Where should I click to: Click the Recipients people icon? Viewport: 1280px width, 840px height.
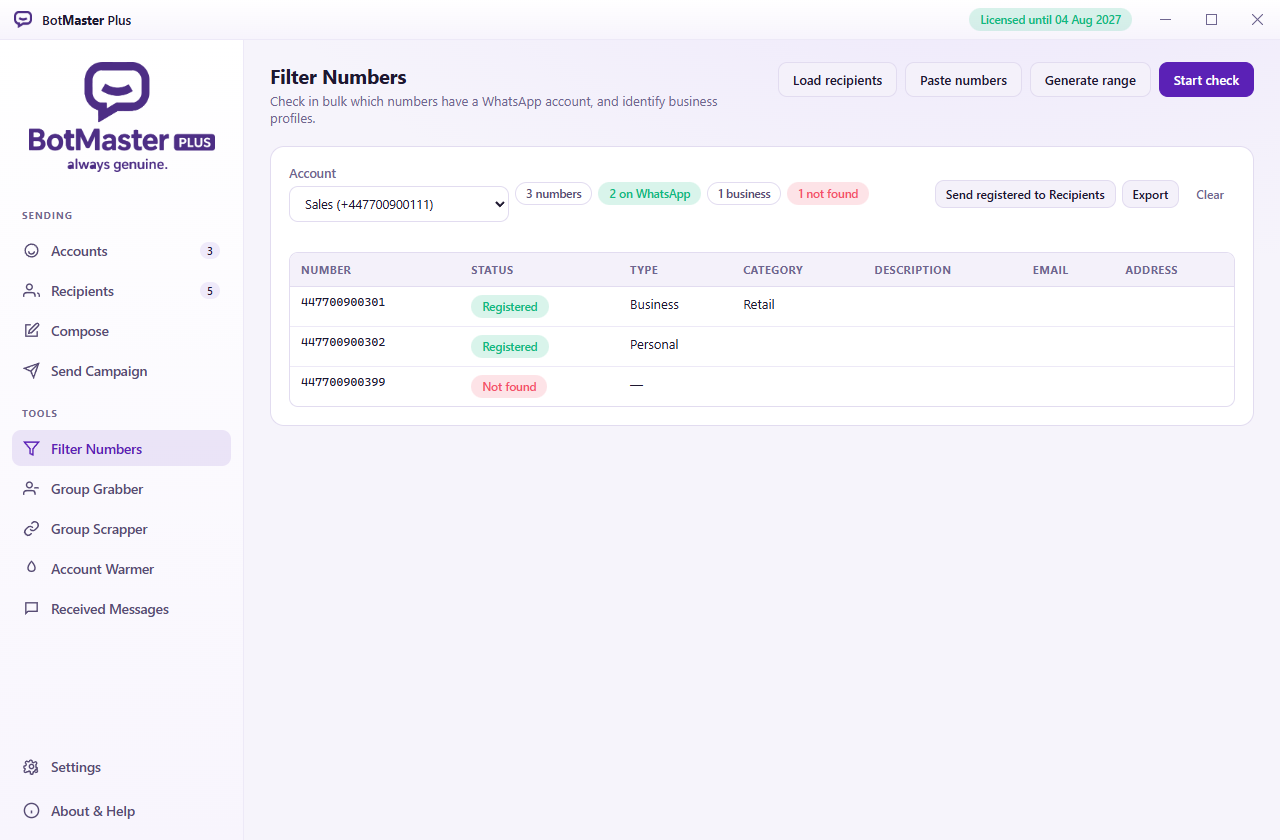[32, 291]
